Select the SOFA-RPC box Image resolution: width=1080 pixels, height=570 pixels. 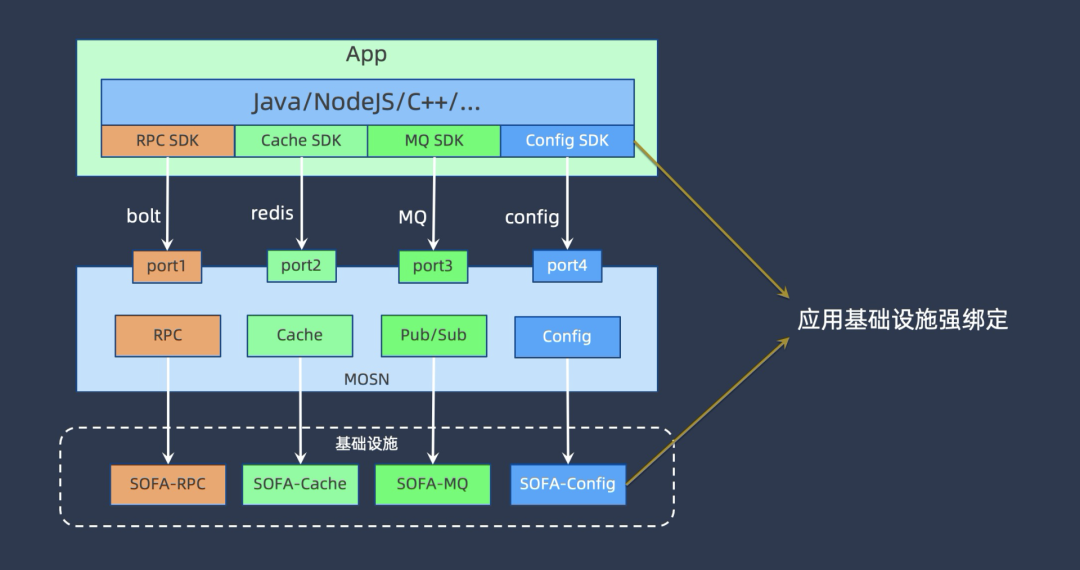pos(168,485)
